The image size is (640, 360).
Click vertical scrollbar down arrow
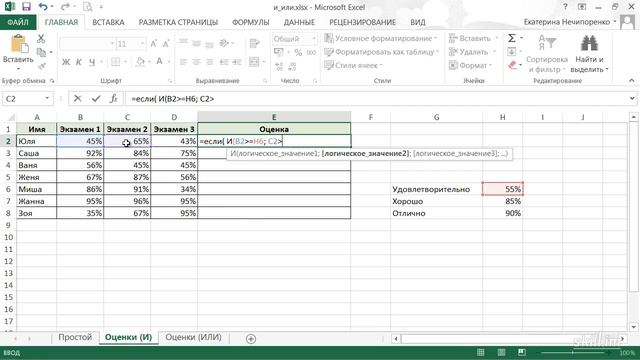click(633, 327)
